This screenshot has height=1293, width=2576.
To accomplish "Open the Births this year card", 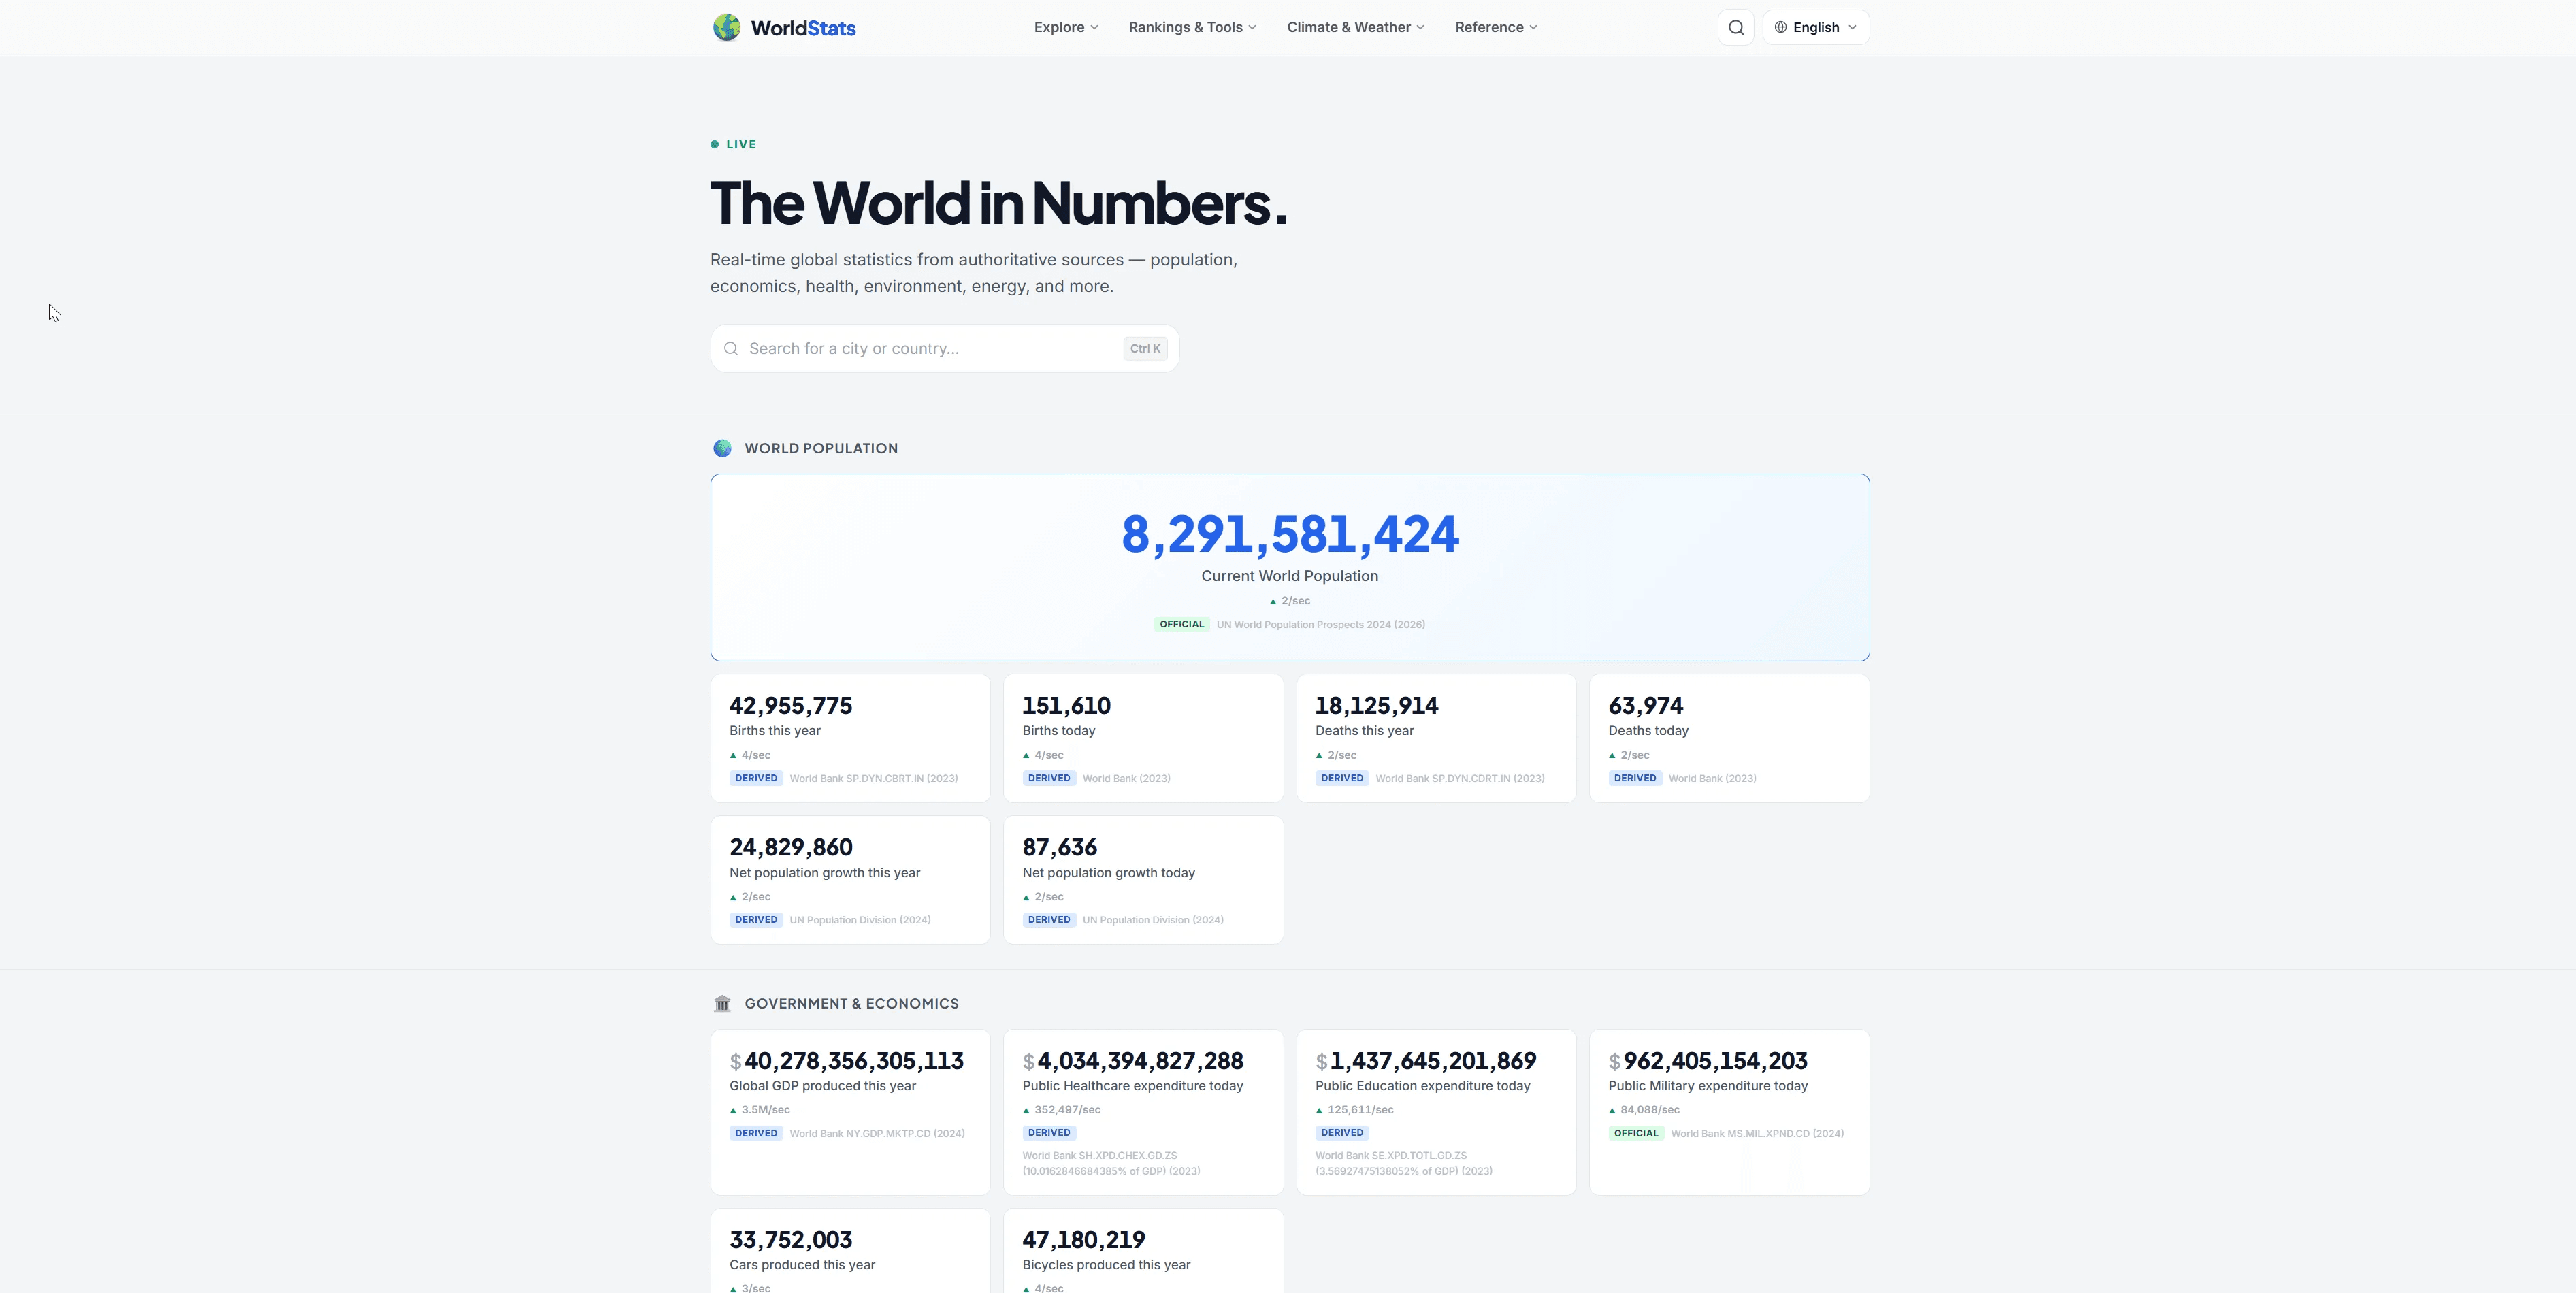I will point(850,738).
